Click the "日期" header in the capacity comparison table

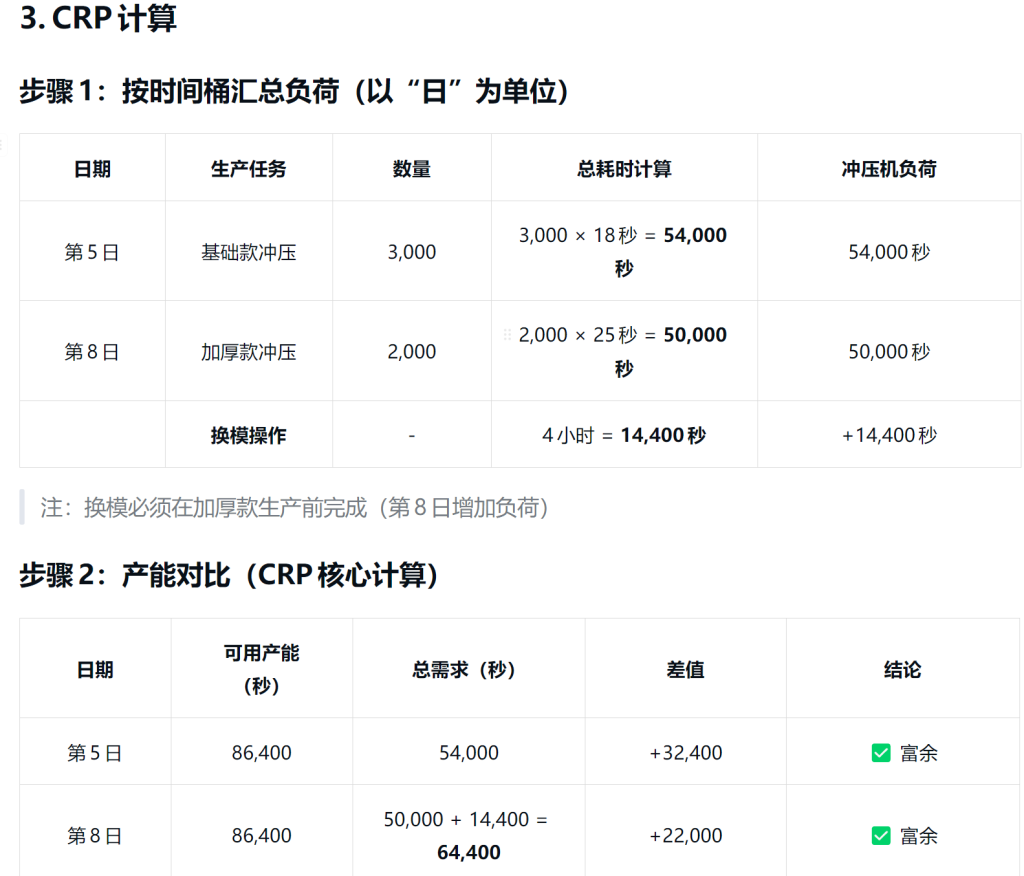point(95,670)
